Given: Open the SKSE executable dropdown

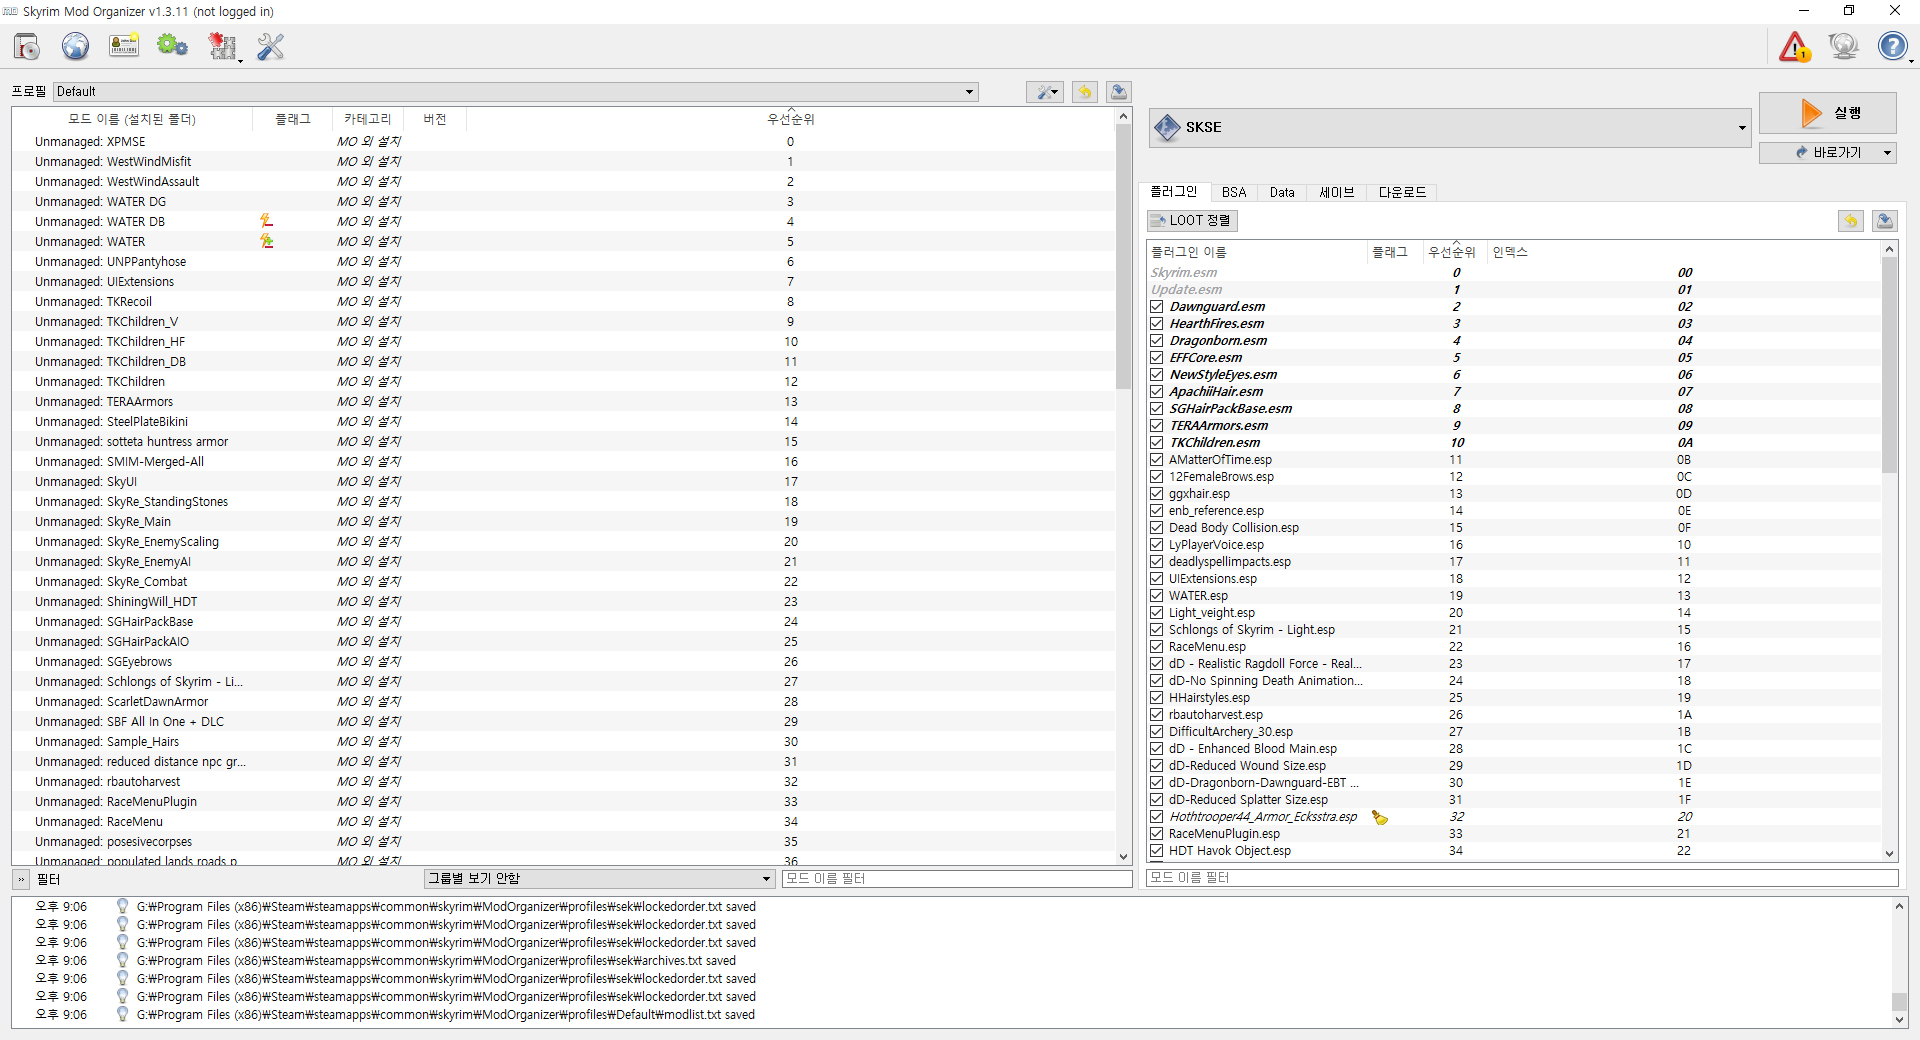Looking at the screenshot, I should 1449,127.
